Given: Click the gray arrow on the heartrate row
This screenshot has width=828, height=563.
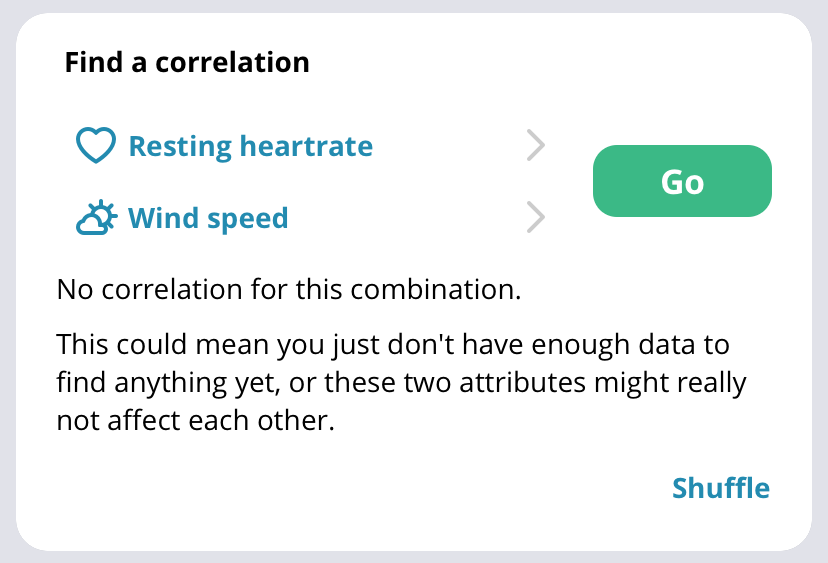Looking at the screenshot, I should (x=535, y=145).
